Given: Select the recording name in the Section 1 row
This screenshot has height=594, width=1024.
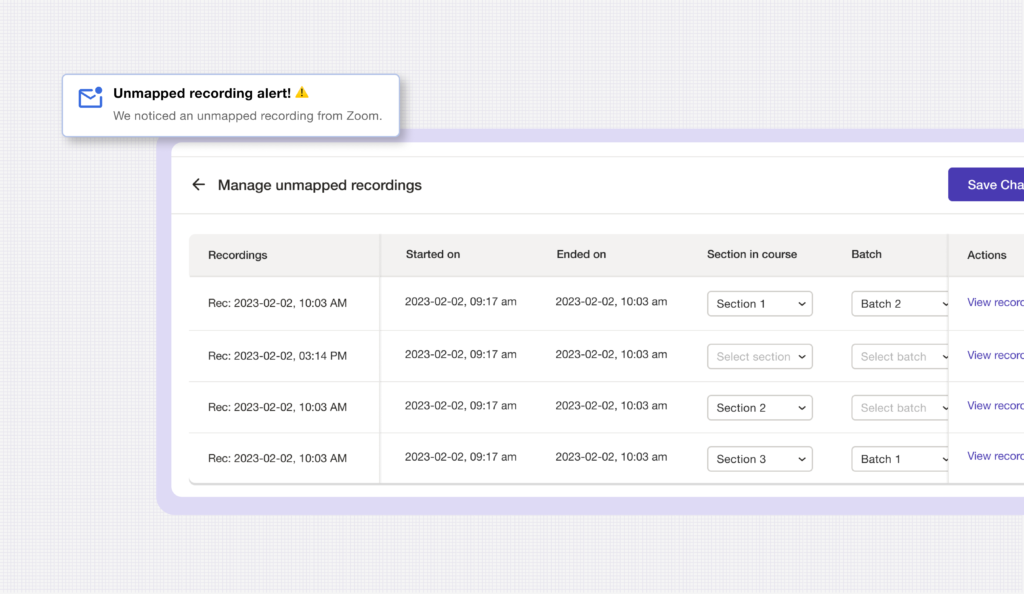Looking at the screenshot, I should tap(278, 303).
